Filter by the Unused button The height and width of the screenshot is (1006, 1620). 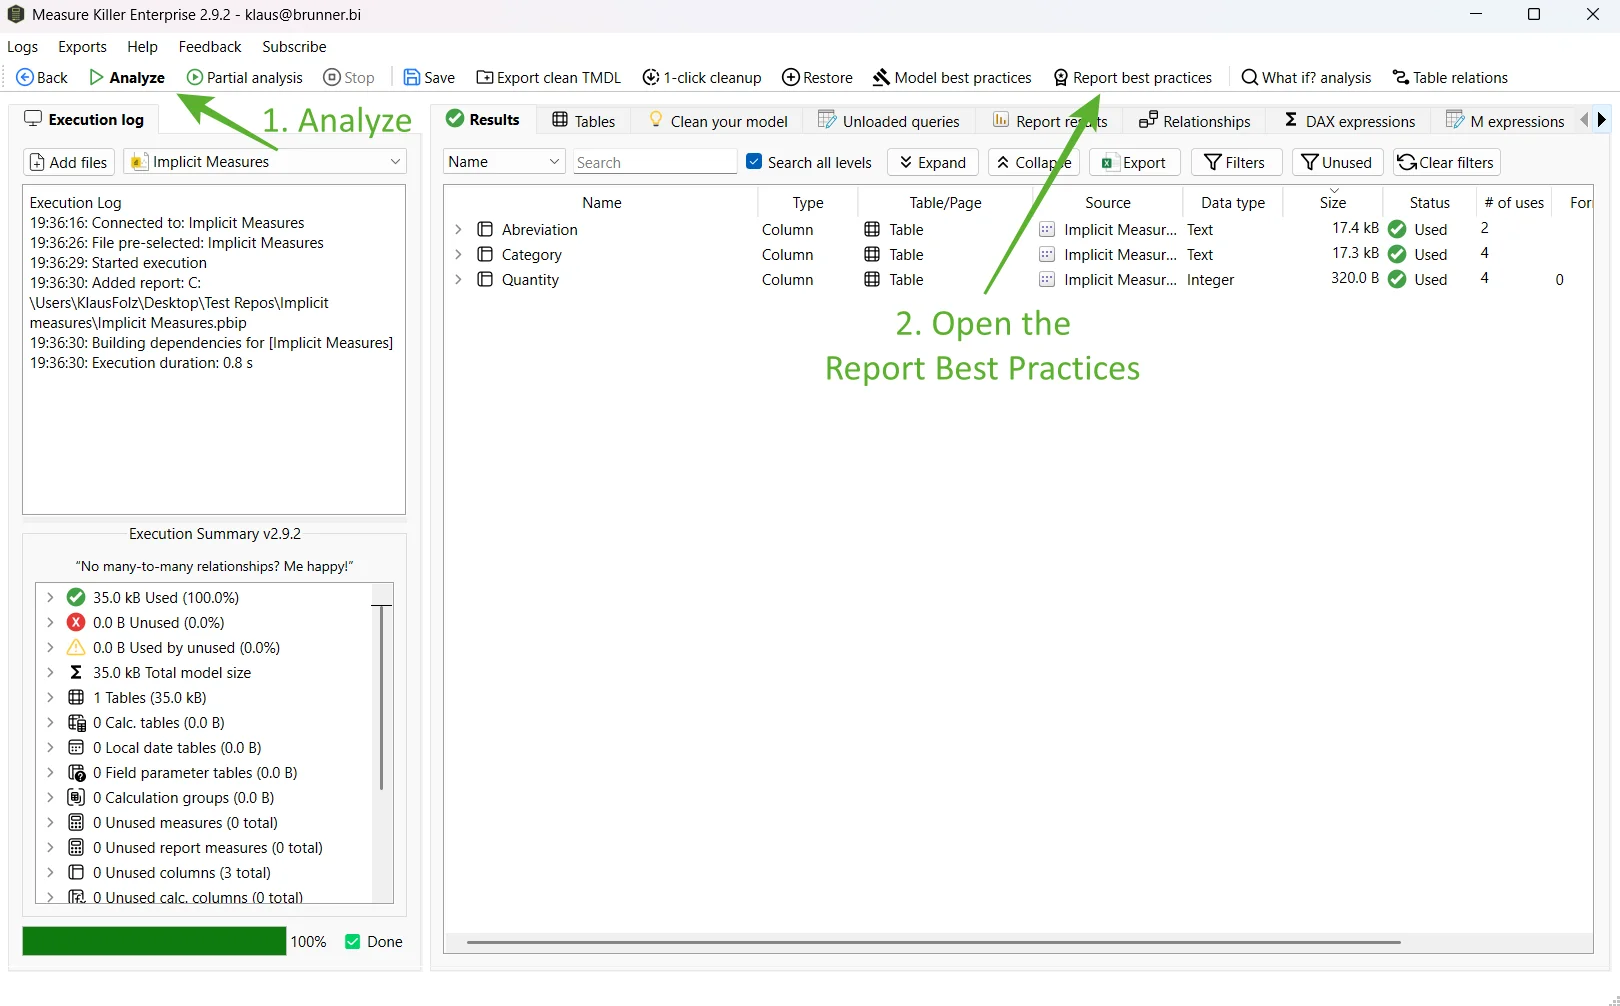1337,162
